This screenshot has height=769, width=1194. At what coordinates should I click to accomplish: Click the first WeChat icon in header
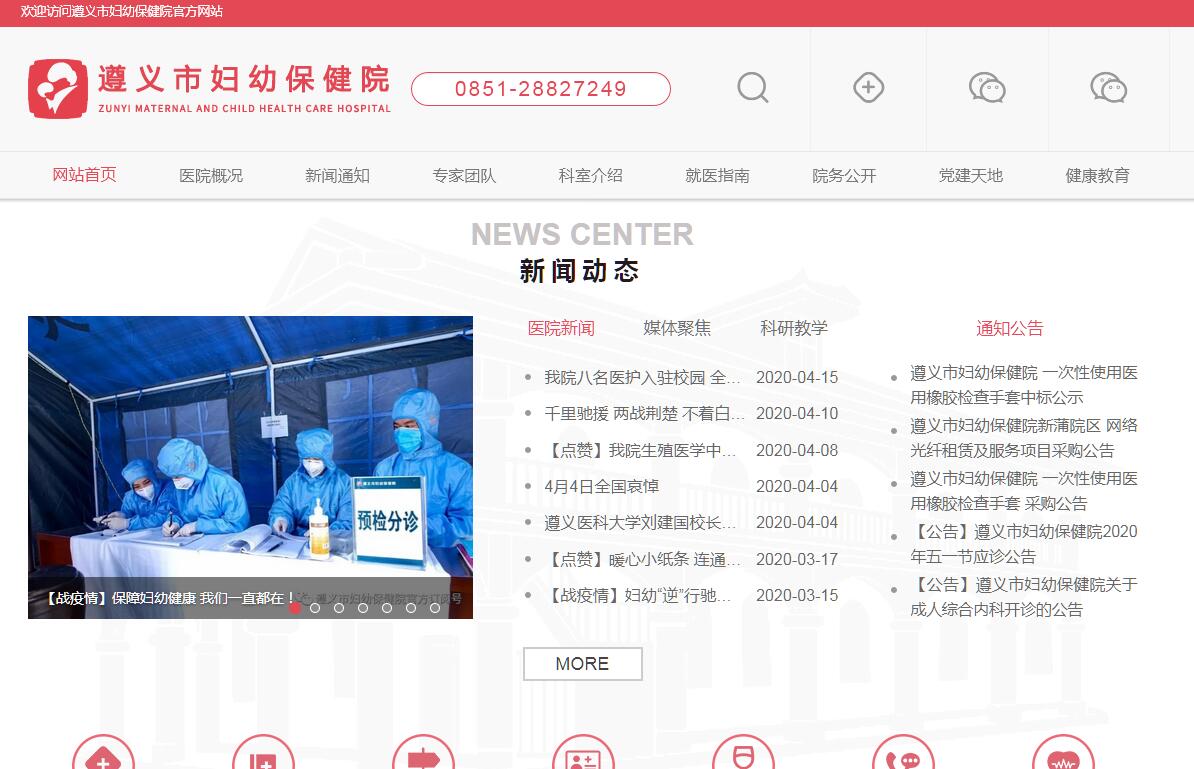pos(987,88)
